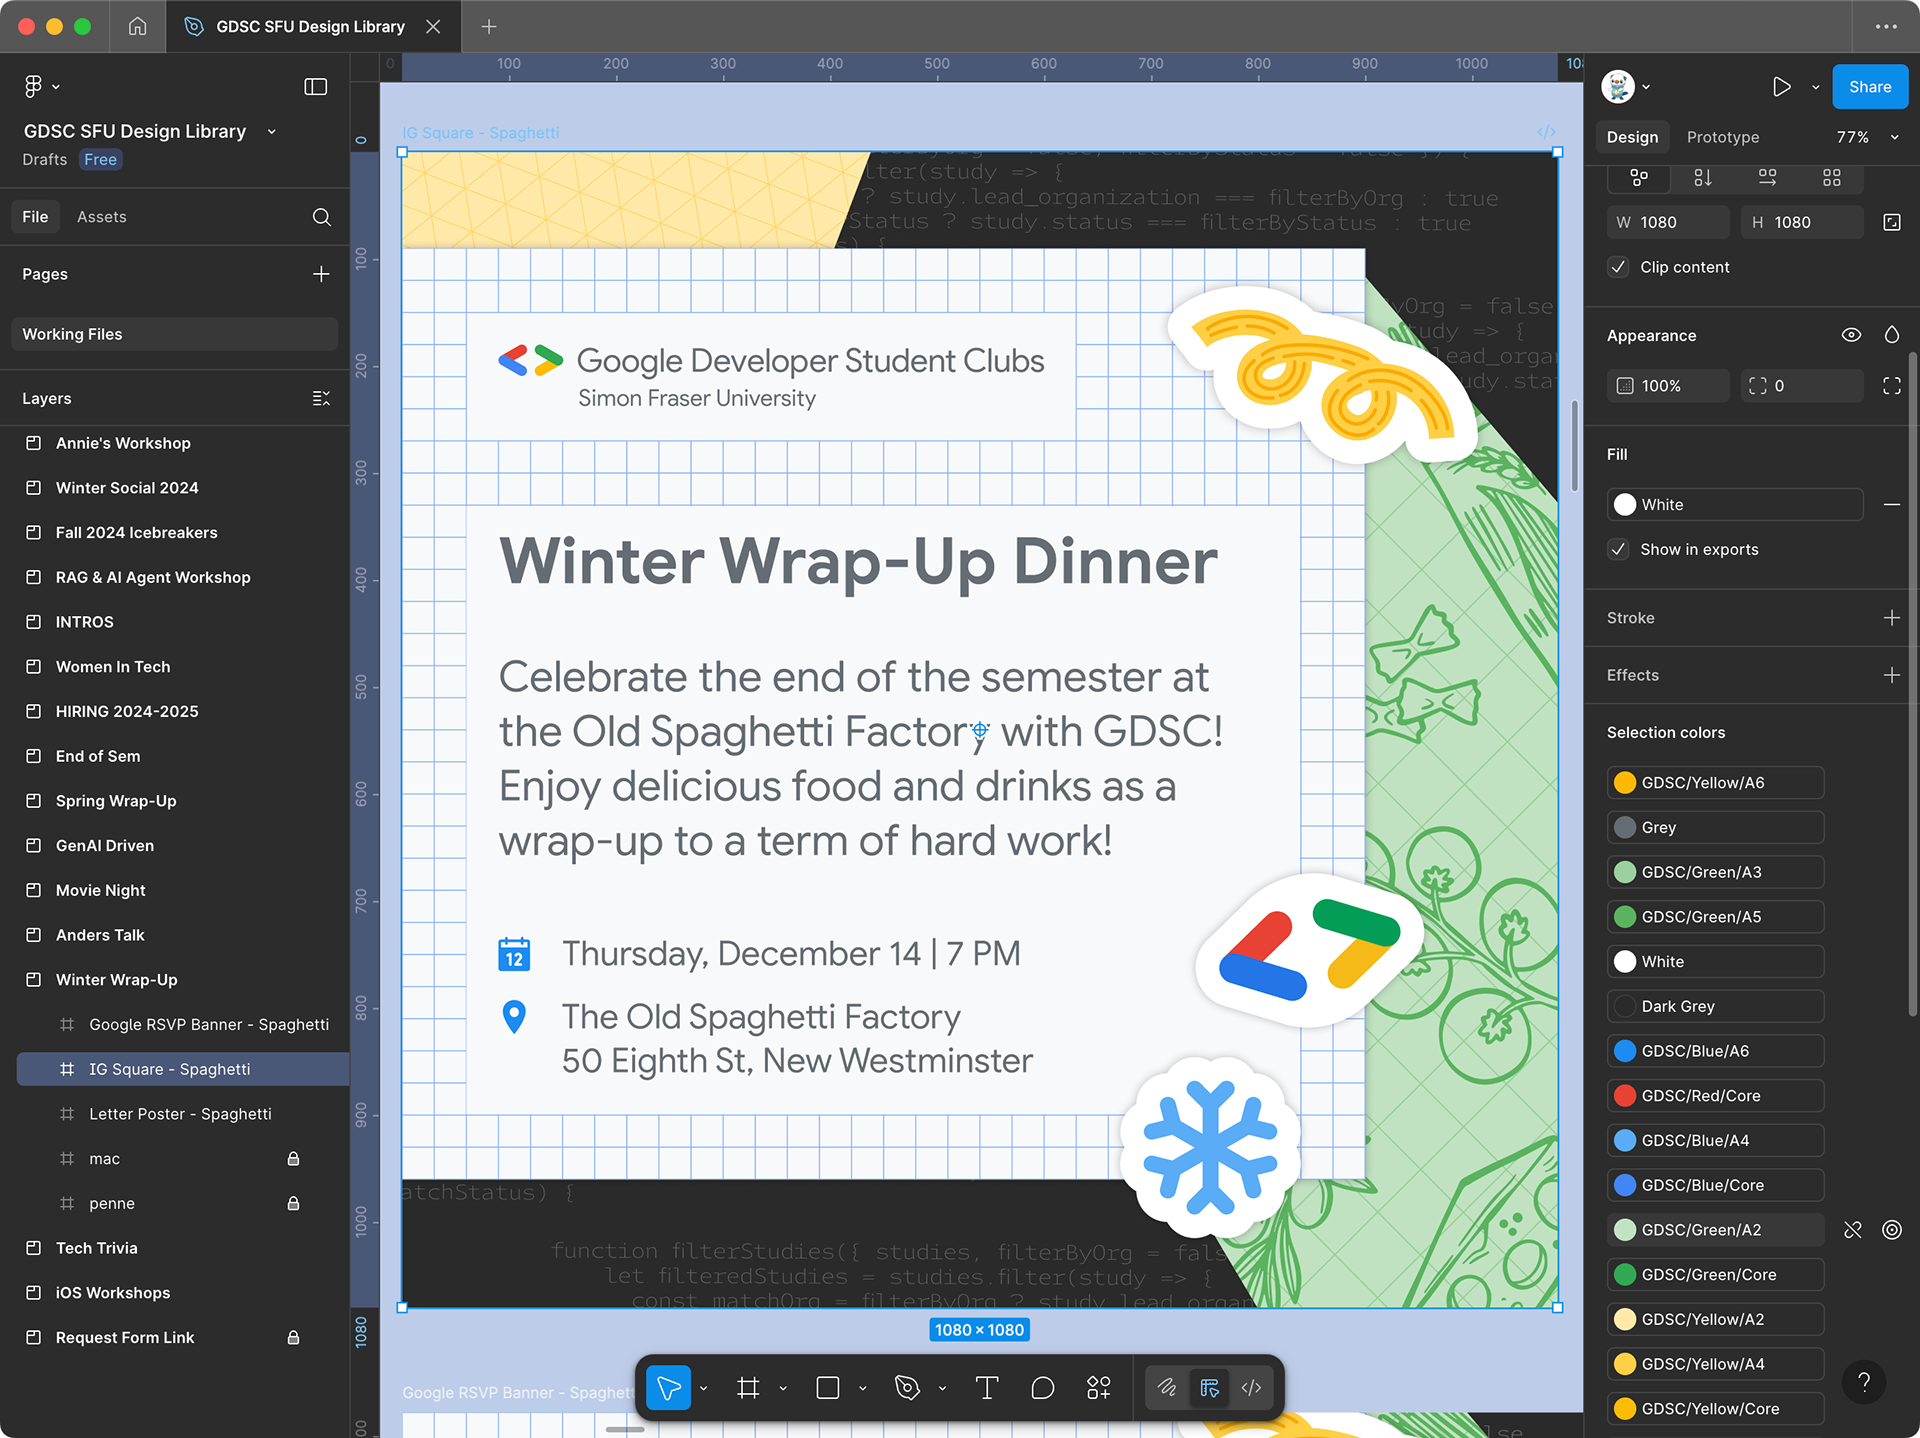Switch to Dev Mode in the toolbar
This screenshot has height=1438, width=1920.
(1251, 1388)
